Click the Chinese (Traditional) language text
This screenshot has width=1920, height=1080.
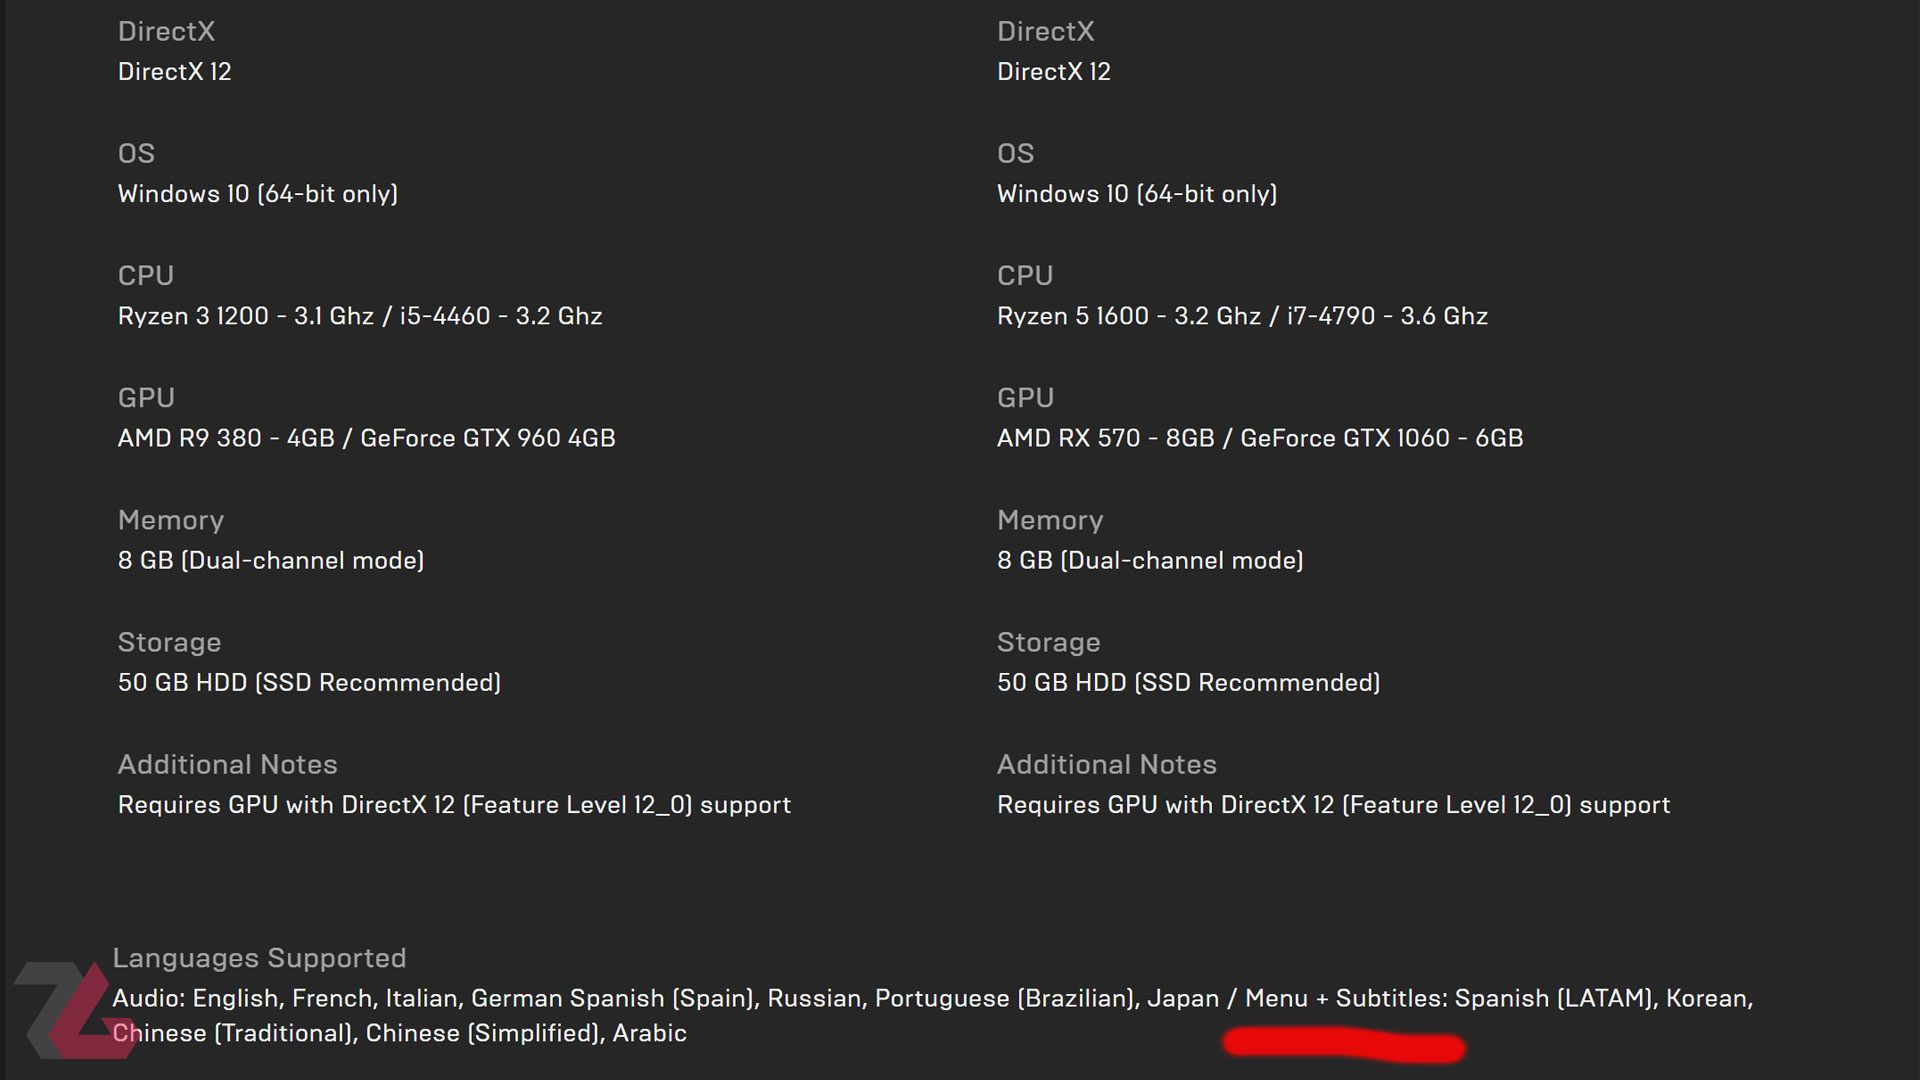tap(234, 1033)
